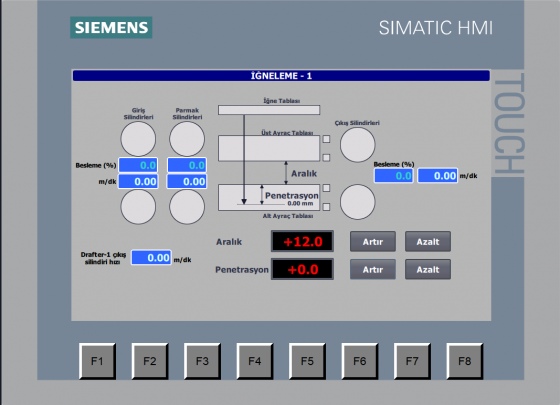Click the lower Çıkış Silindirleri roller
The width and height of the screenshot is (560, 405).
[358, 202]
